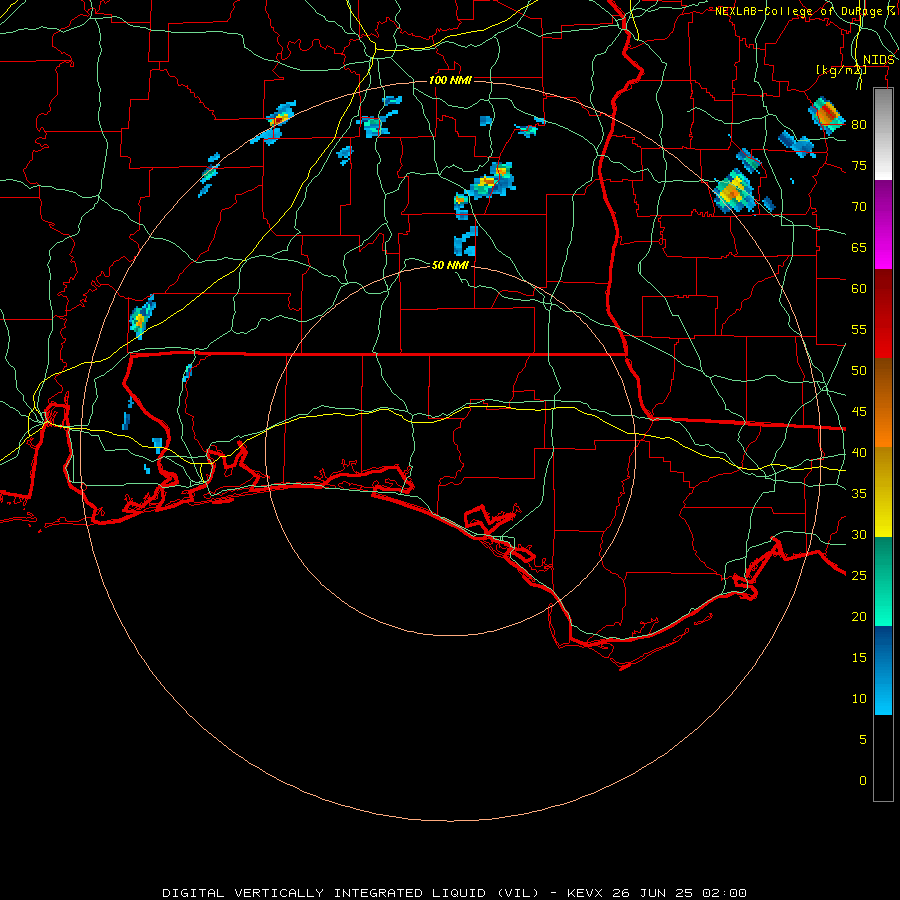The height and width of the screenshot is (900, 900).
Task: Click the 26 JUN 25 date in caption
Action: click(653, 893)
